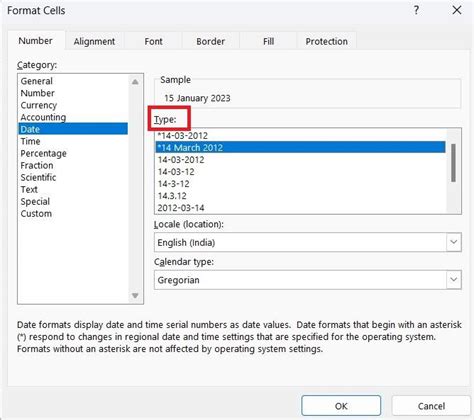Pick the Percentage category
The width and height of the screenshot is (474, 420).
(73, 153)
